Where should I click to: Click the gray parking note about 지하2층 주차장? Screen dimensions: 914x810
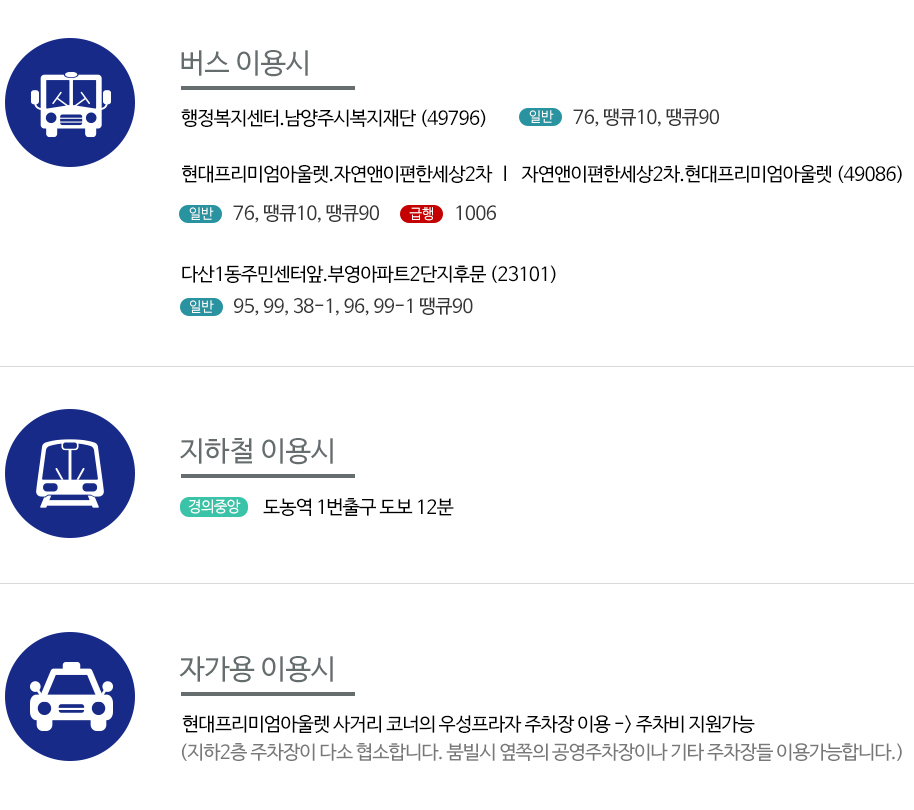tap(542, 752)
